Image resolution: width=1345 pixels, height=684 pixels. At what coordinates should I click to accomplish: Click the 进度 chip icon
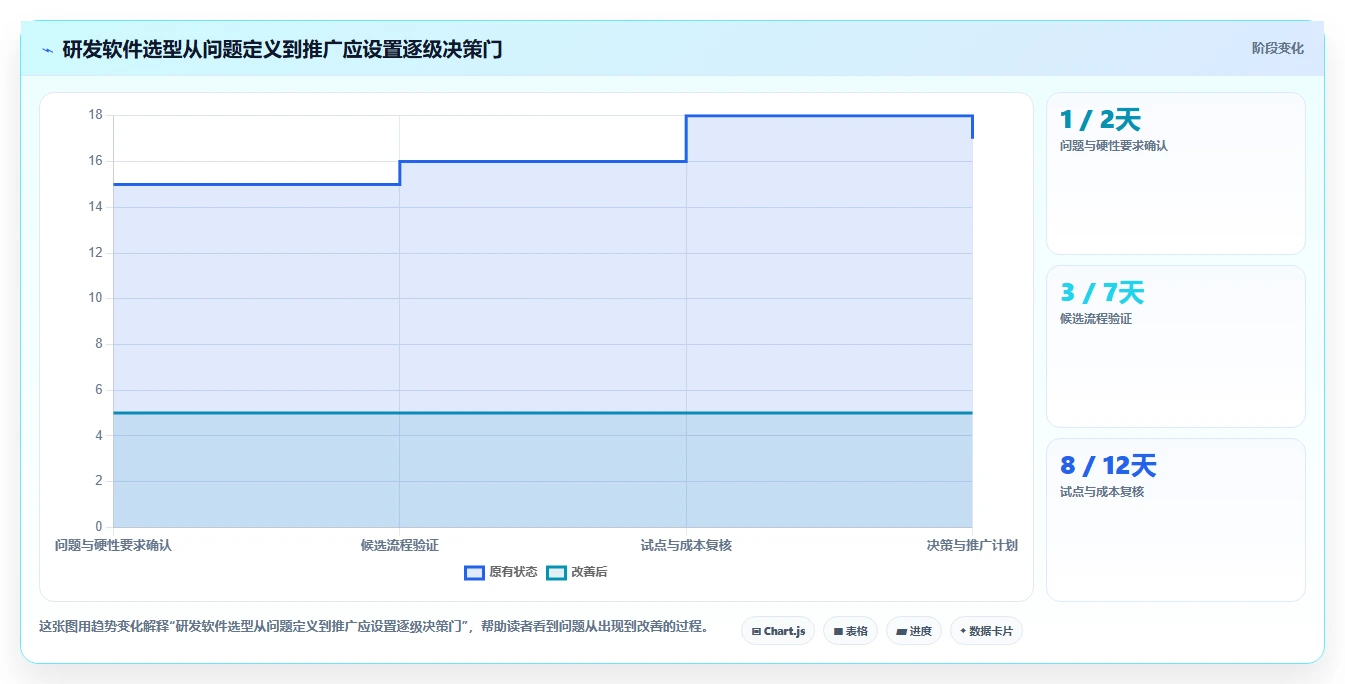click(x=901, y=632)
